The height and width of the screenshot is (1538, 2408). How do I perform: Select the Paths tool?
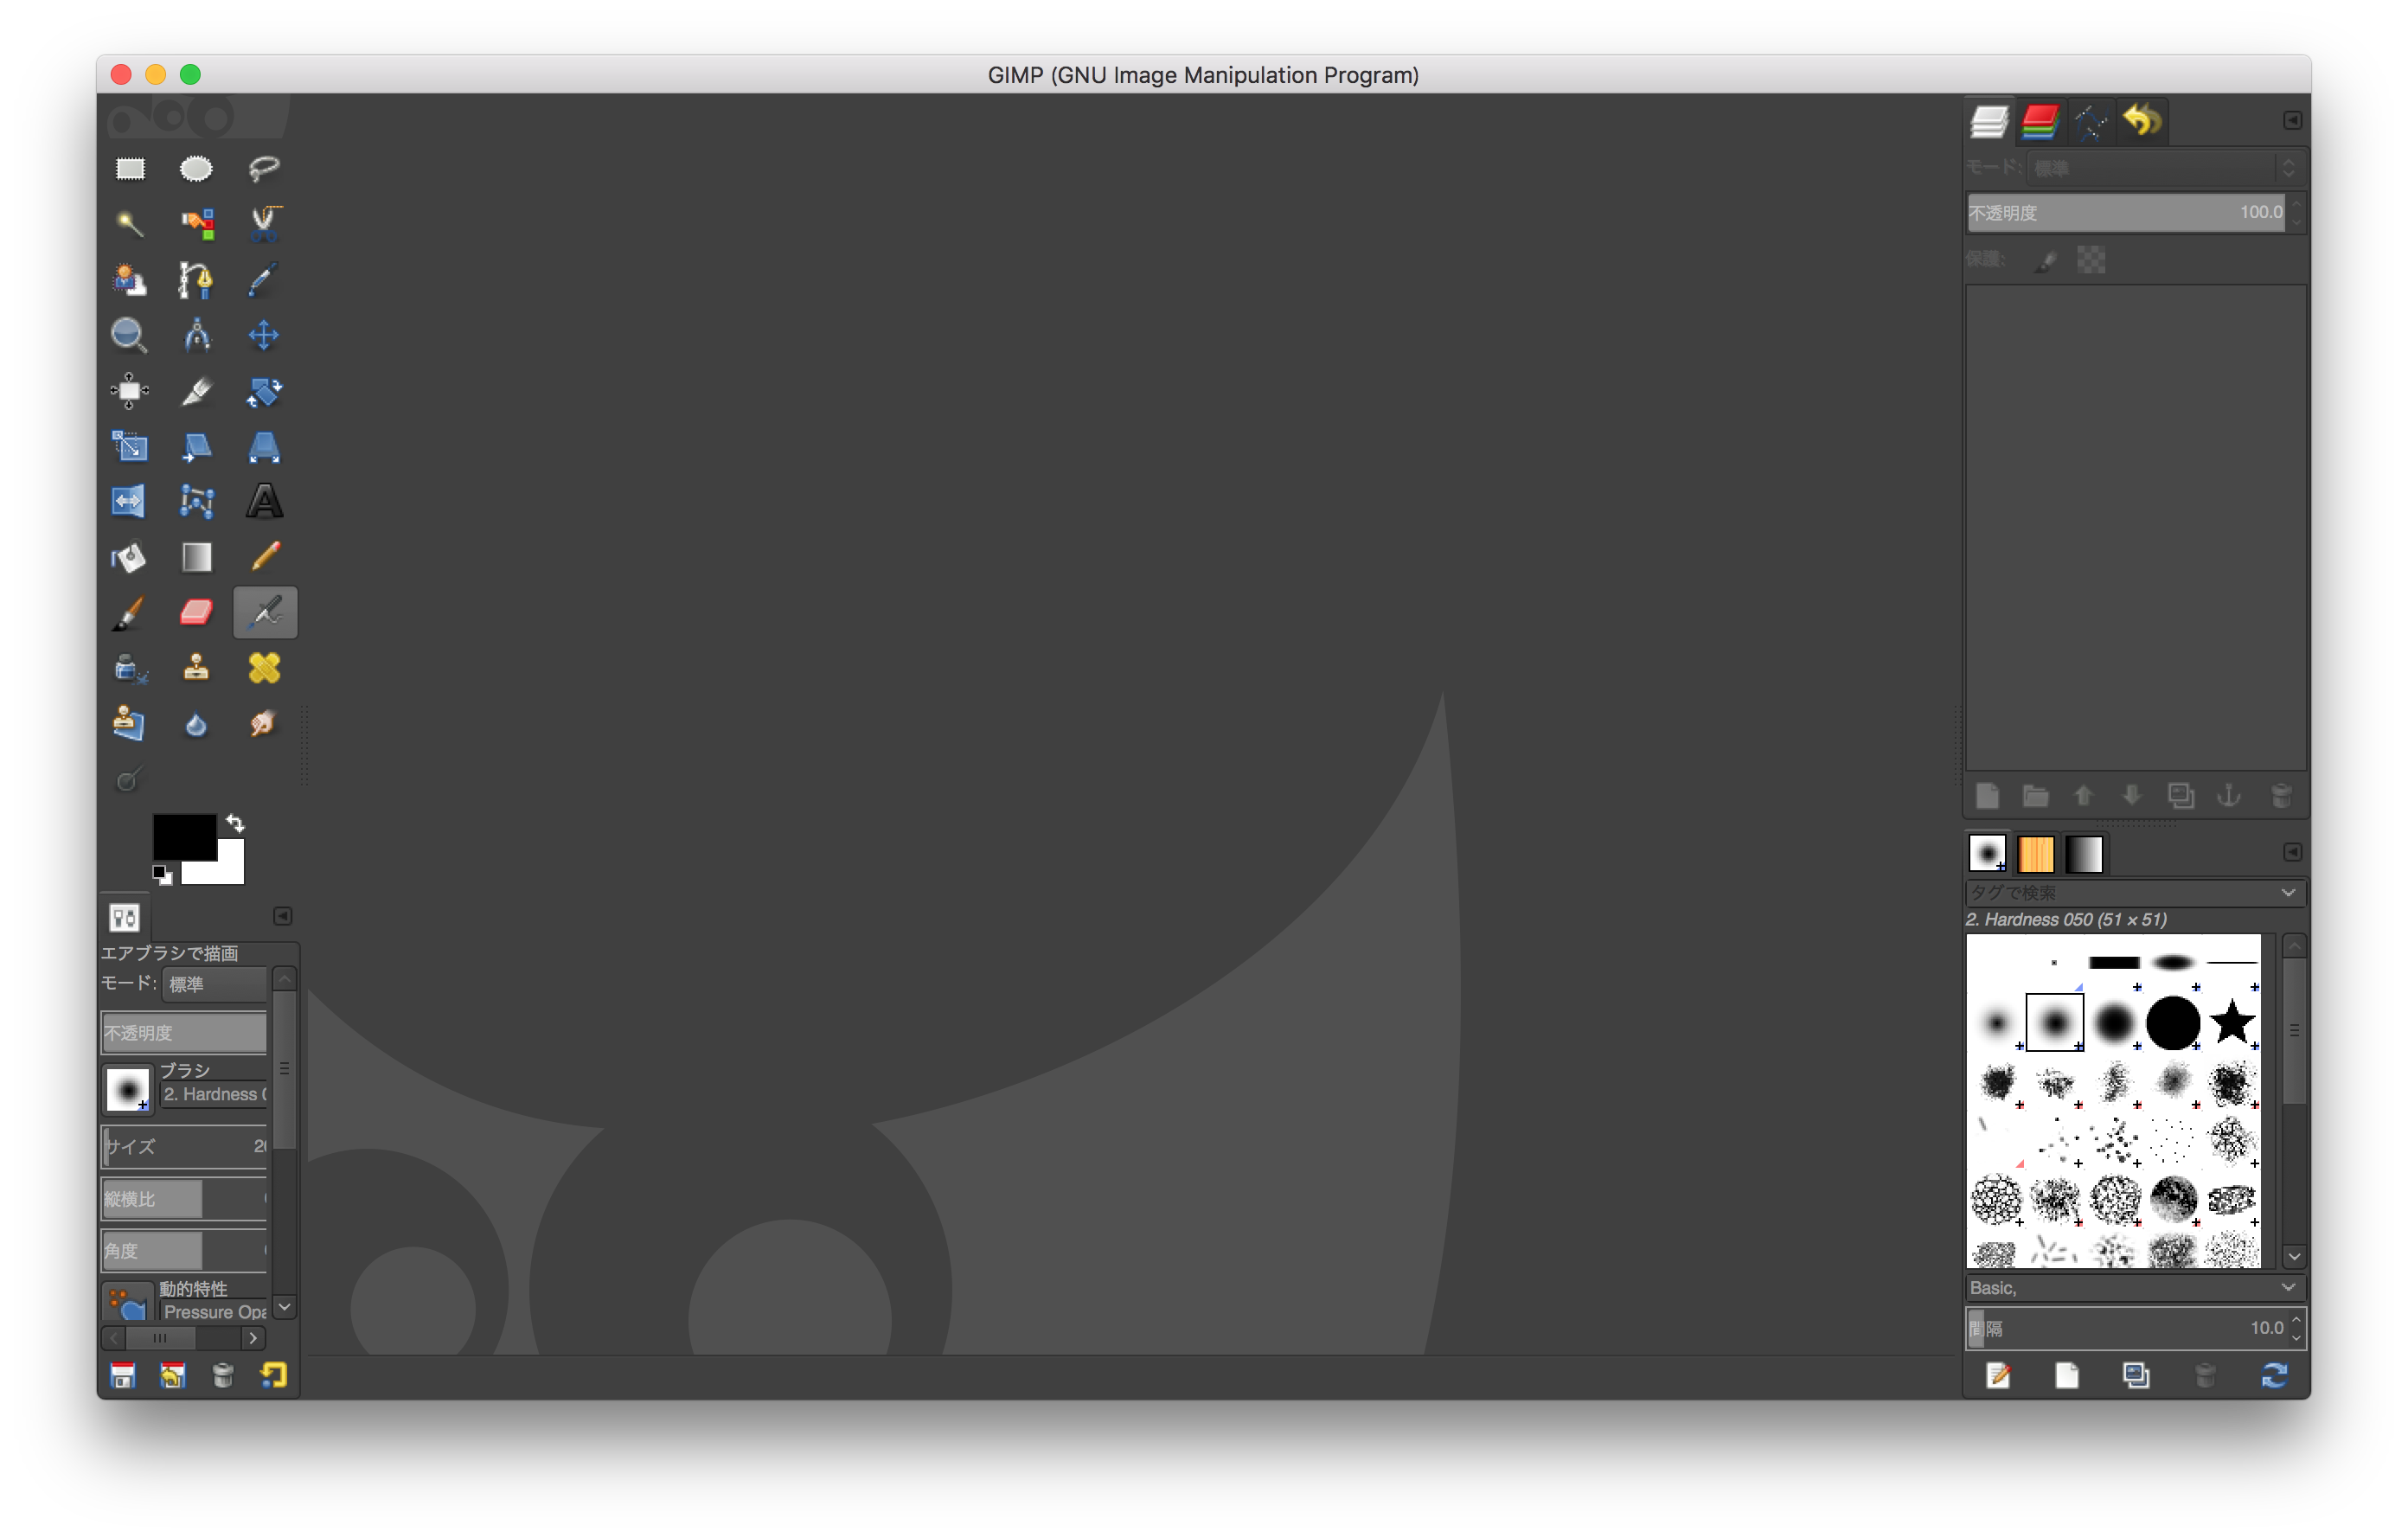point(196,279)
